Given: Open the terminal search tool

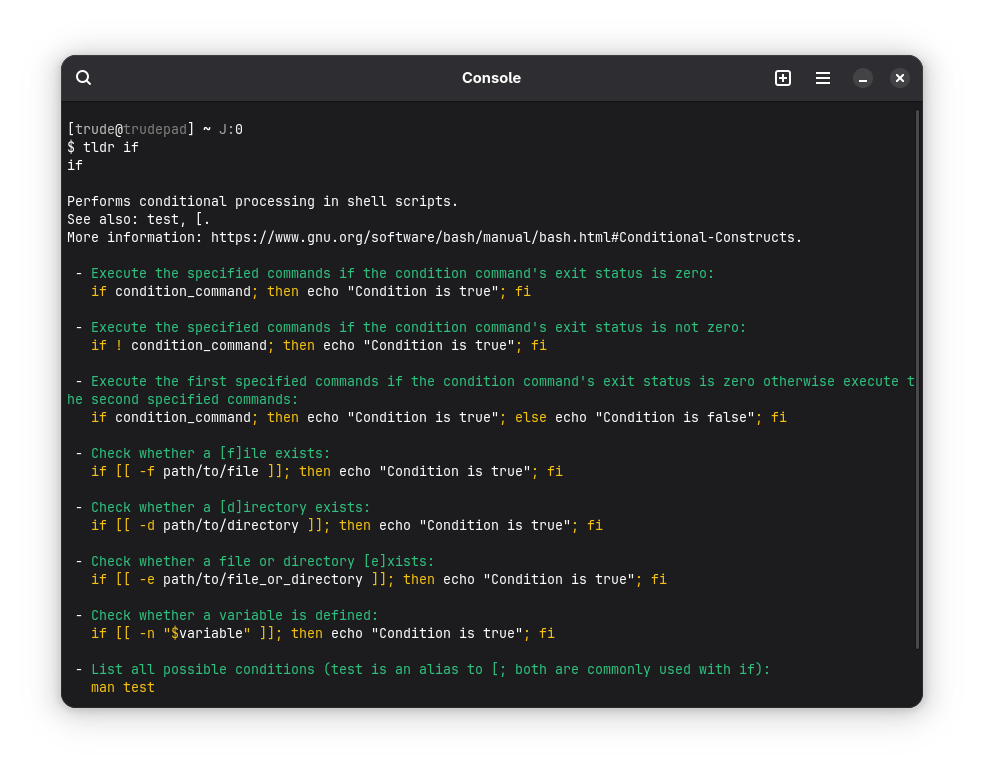Looking at the screenshot, I should (84, 78).
